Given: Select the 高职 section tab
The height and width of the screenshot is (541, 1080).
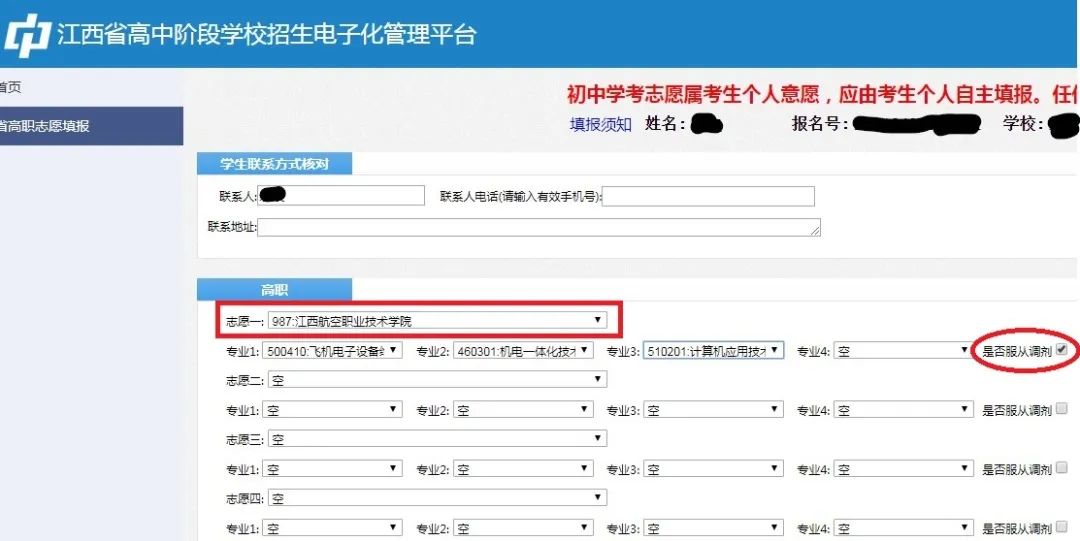Looking at the screenshot, I should (274, 290).
